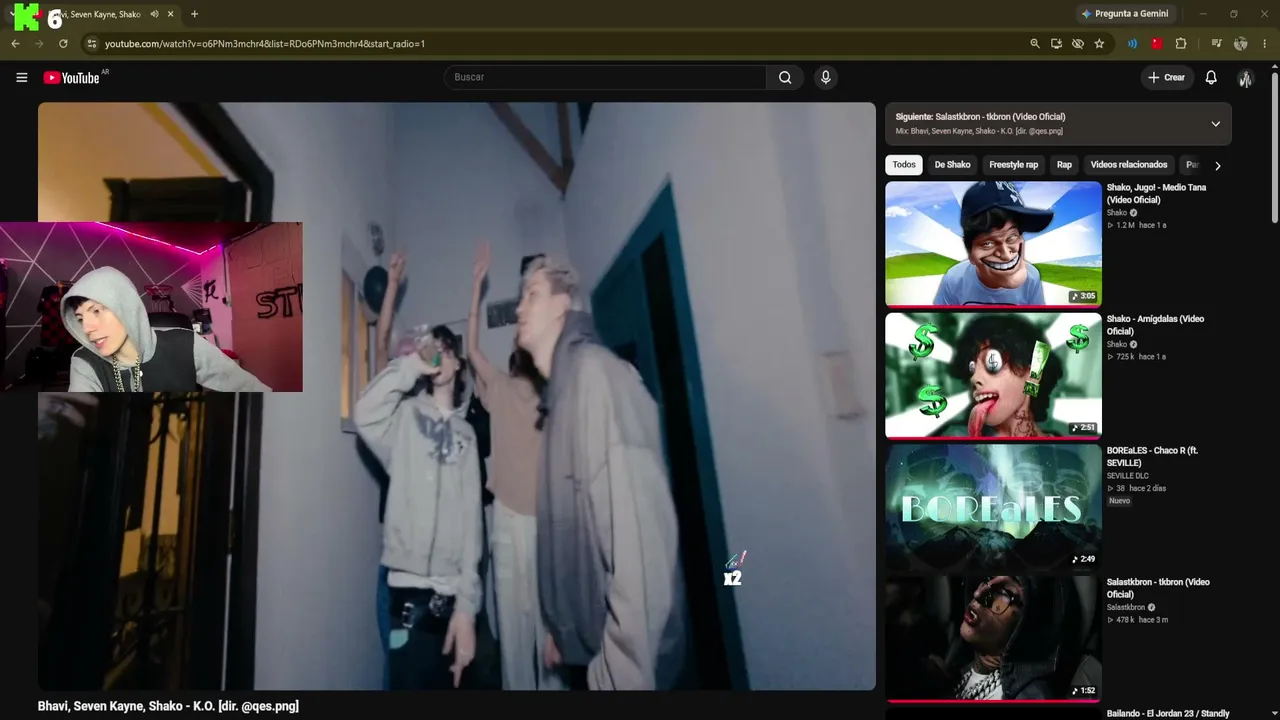
Task: Open YouTube notifications bell
Action: (1211, 77)
